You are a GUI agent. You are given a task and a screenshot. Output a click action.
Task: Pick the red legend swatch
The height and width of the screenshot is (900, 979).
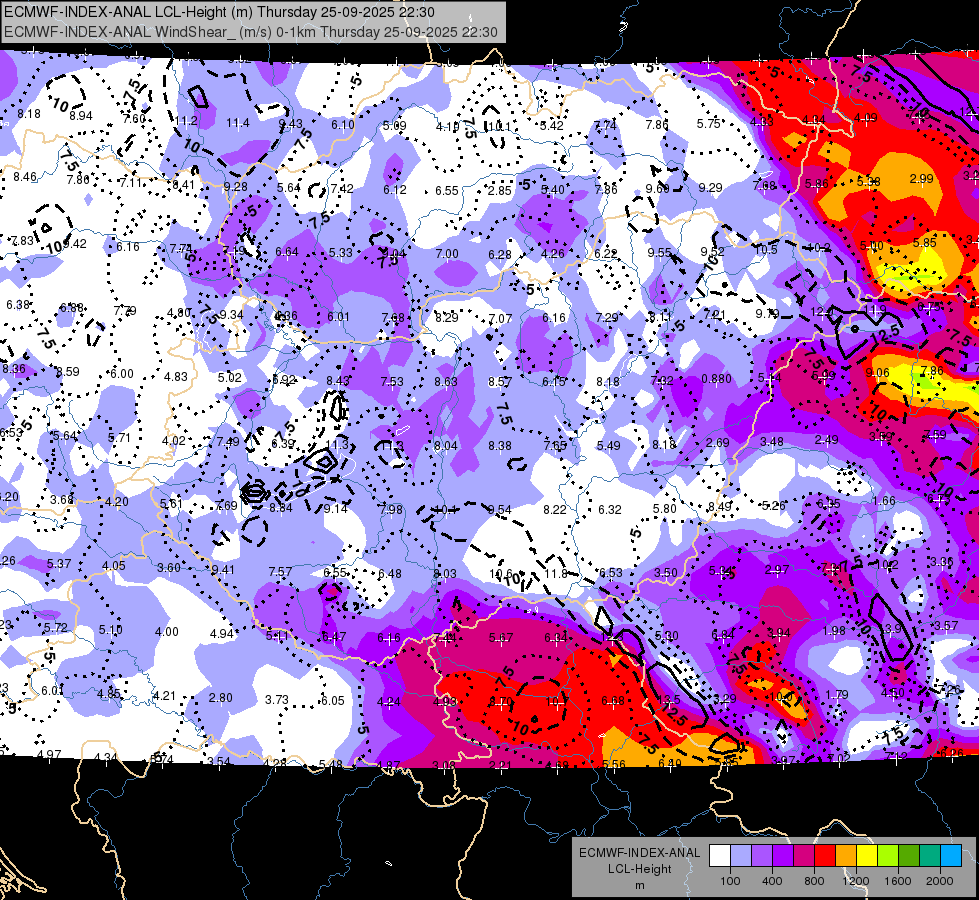pos(825,856)
